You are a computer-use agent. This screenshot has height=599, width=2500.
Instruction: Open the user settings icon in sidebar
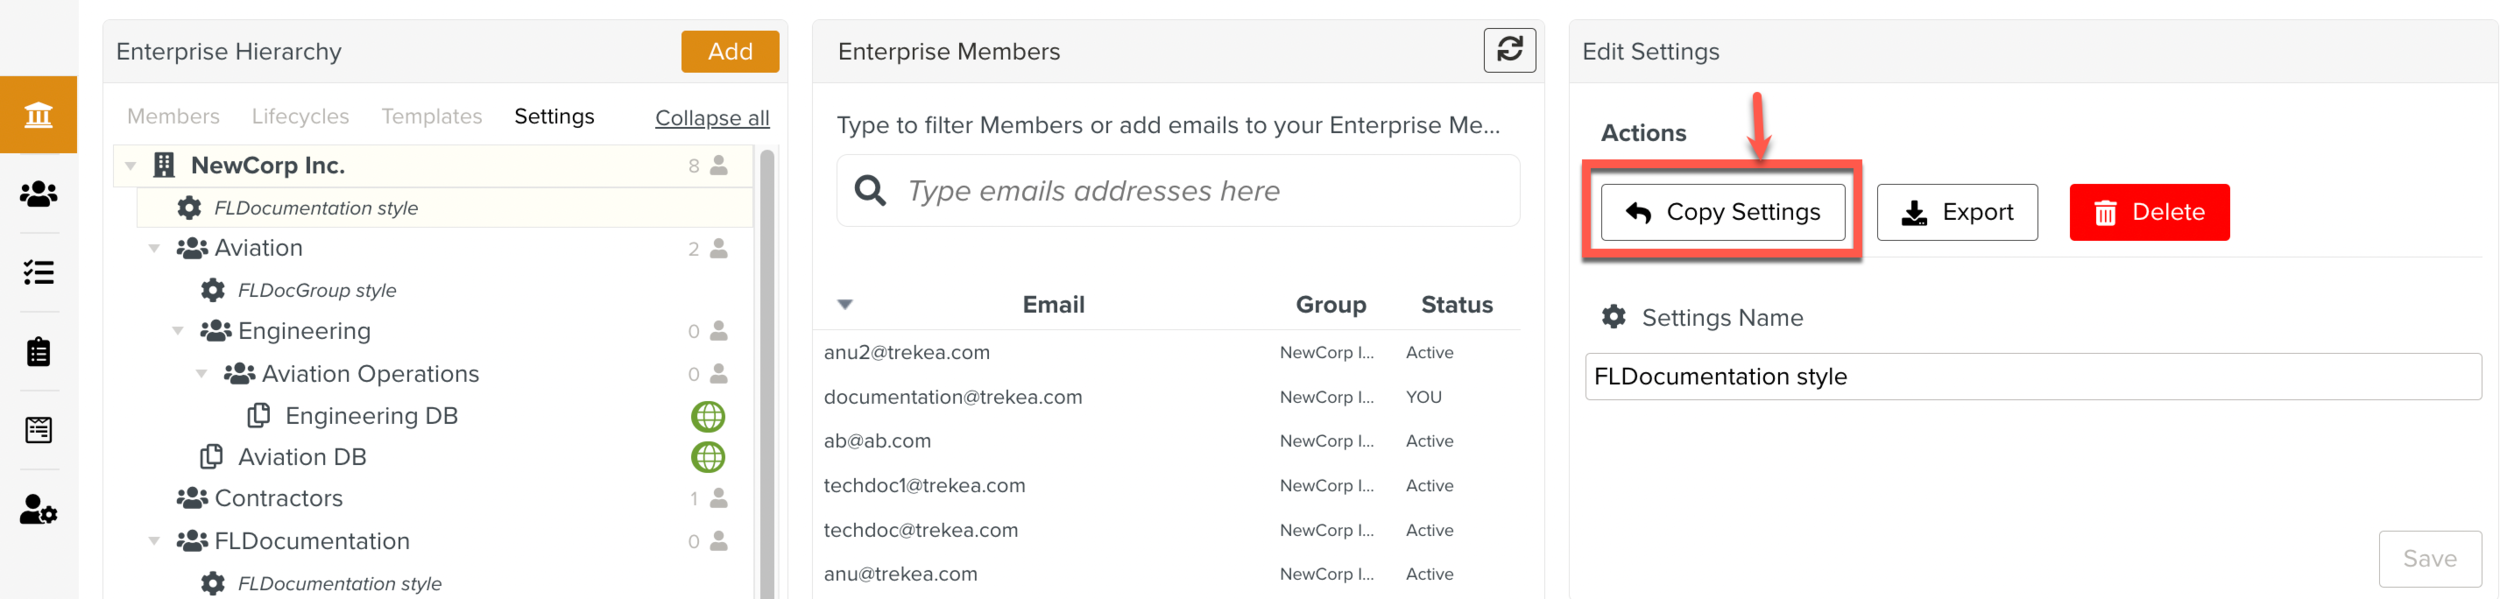tap(39, 510)
